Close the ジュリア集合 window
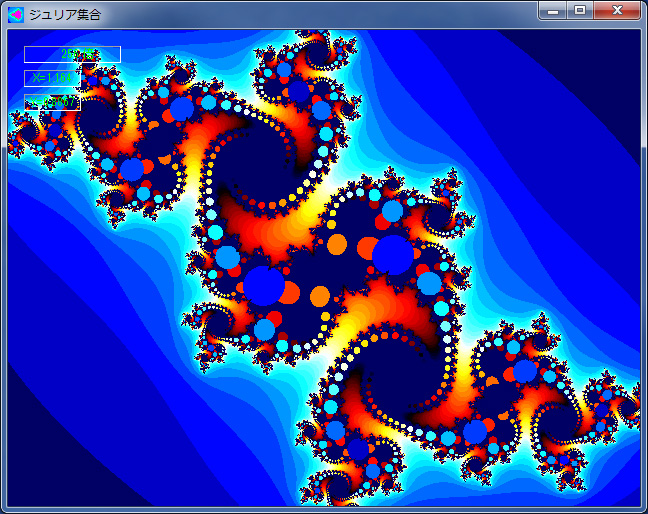The width and height of the screenshot is (648, 514). click(x=617, y=10)
